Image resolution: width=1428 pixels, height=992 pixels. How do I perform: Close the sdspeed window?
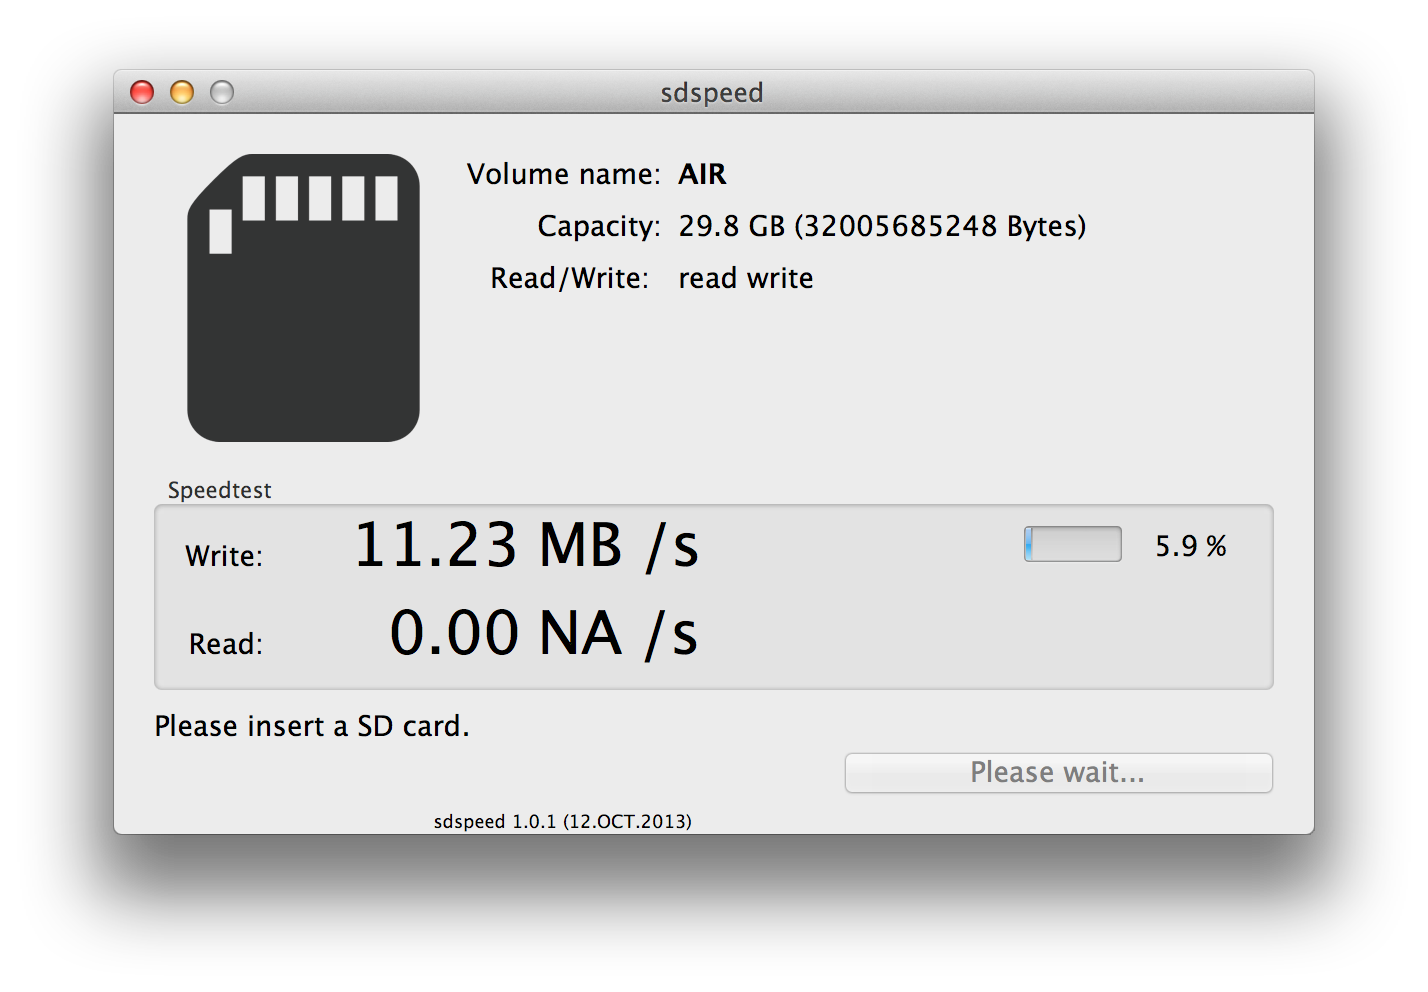click(x=142, y=93)
